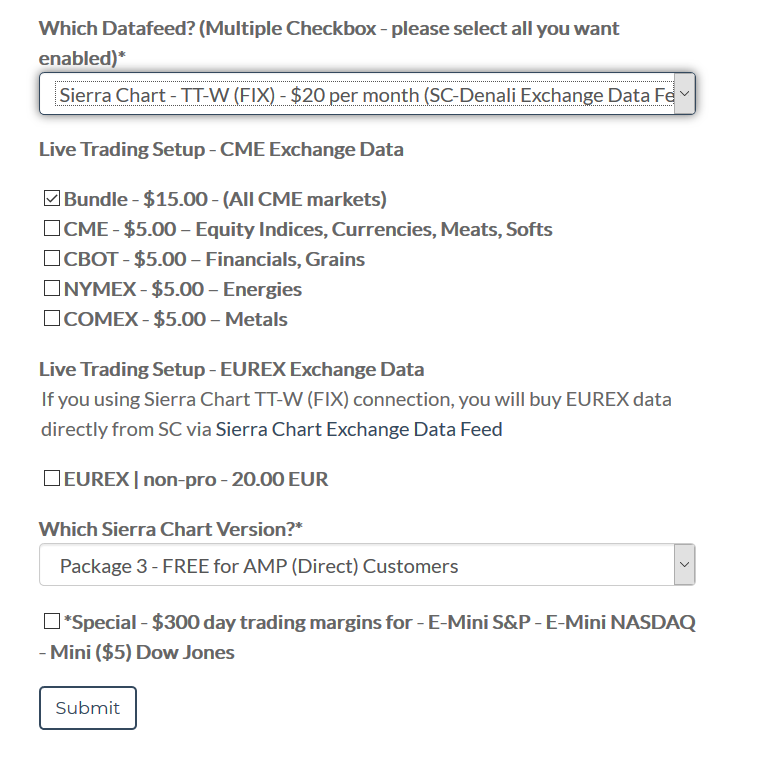Enable the EUREX non-pro 20.00 EUR checkbox
This screenshot has height=769, width=768.
click(x=52, y=479)
